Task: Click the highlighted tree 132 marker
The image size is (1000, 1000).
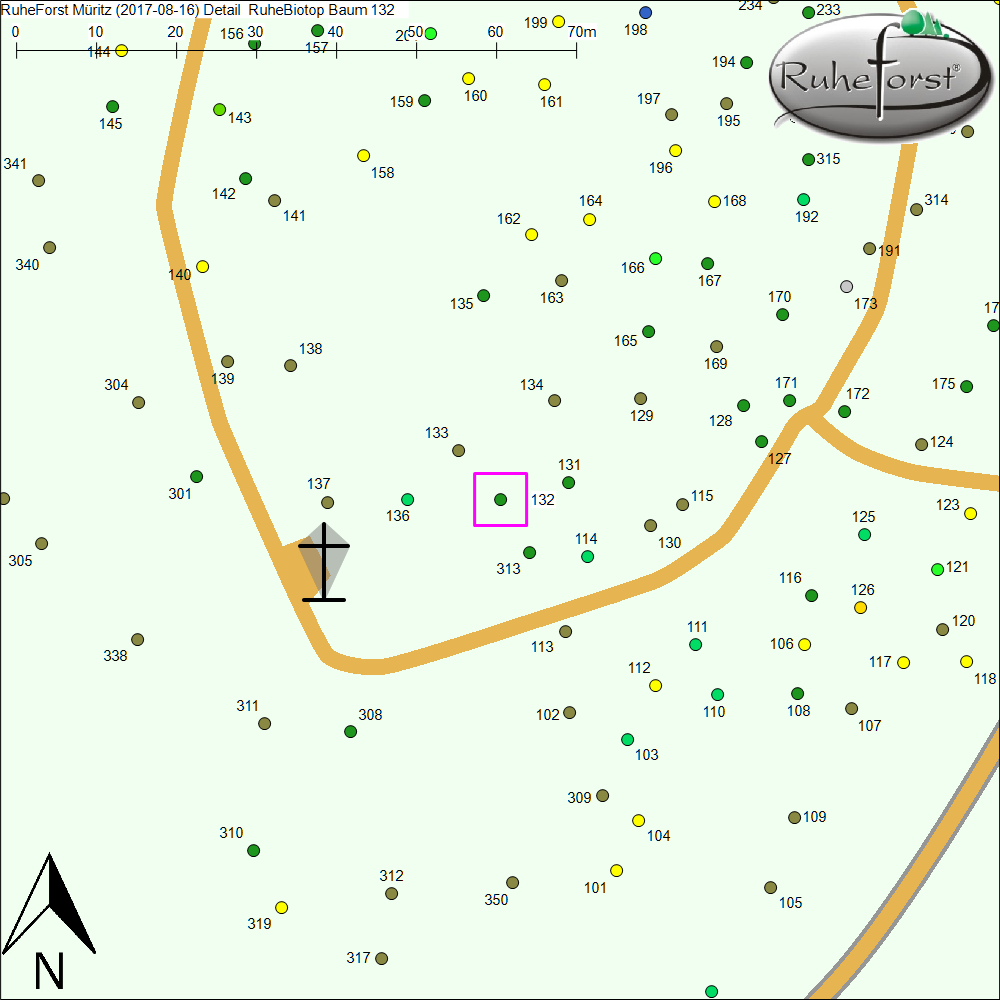Action: [500, 499]
